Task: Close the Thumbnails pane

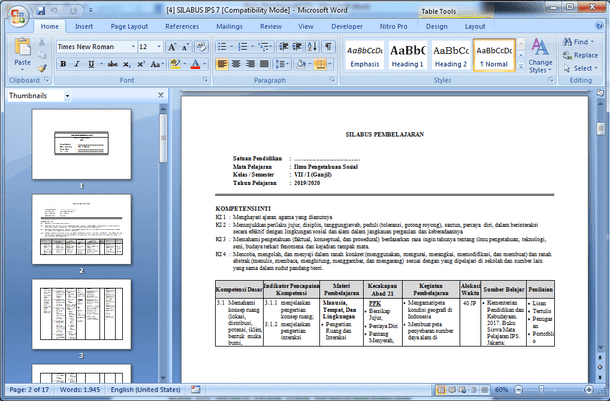Action: [161, 95]
